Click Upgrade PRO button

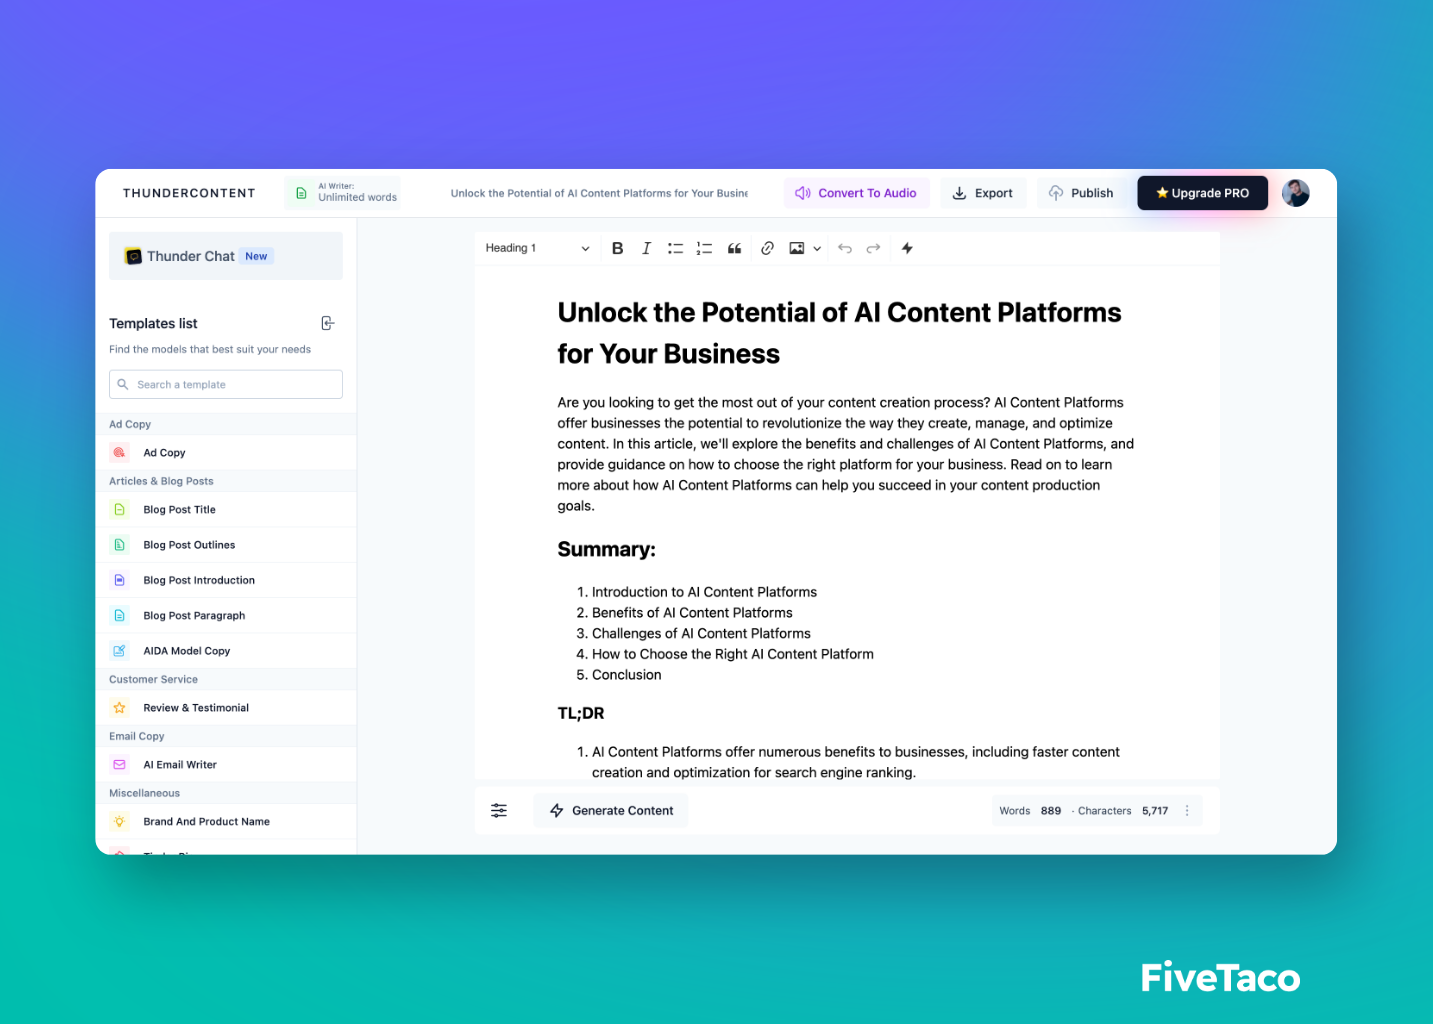tap(1202, 193)
